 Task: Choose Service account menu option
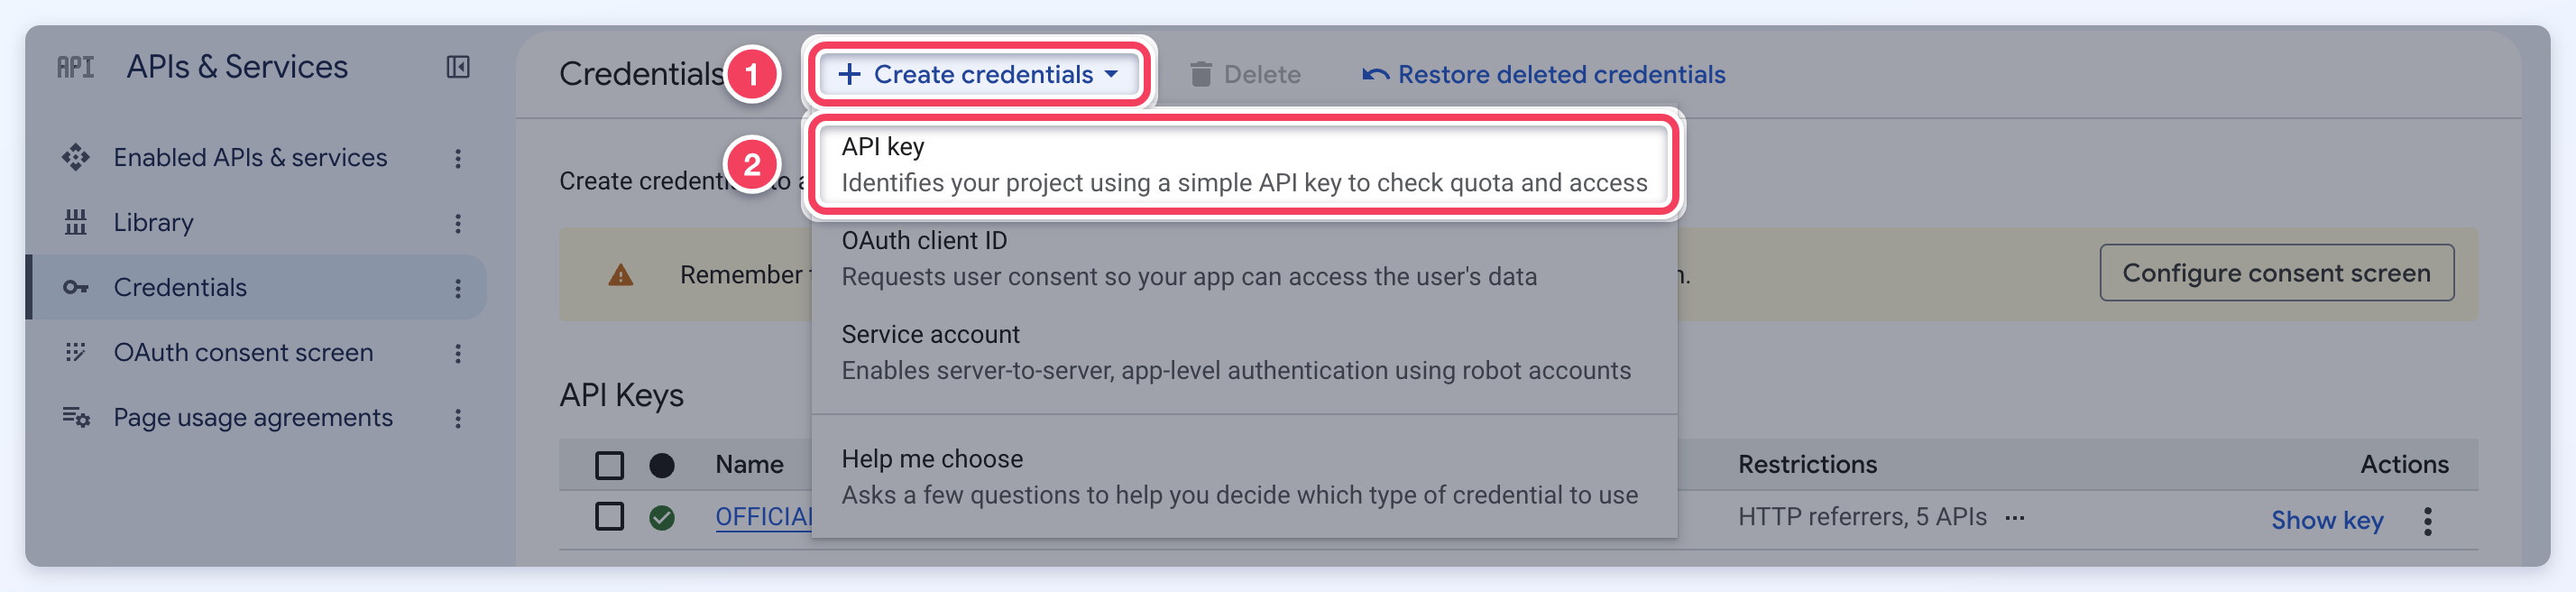point(1244,352)
